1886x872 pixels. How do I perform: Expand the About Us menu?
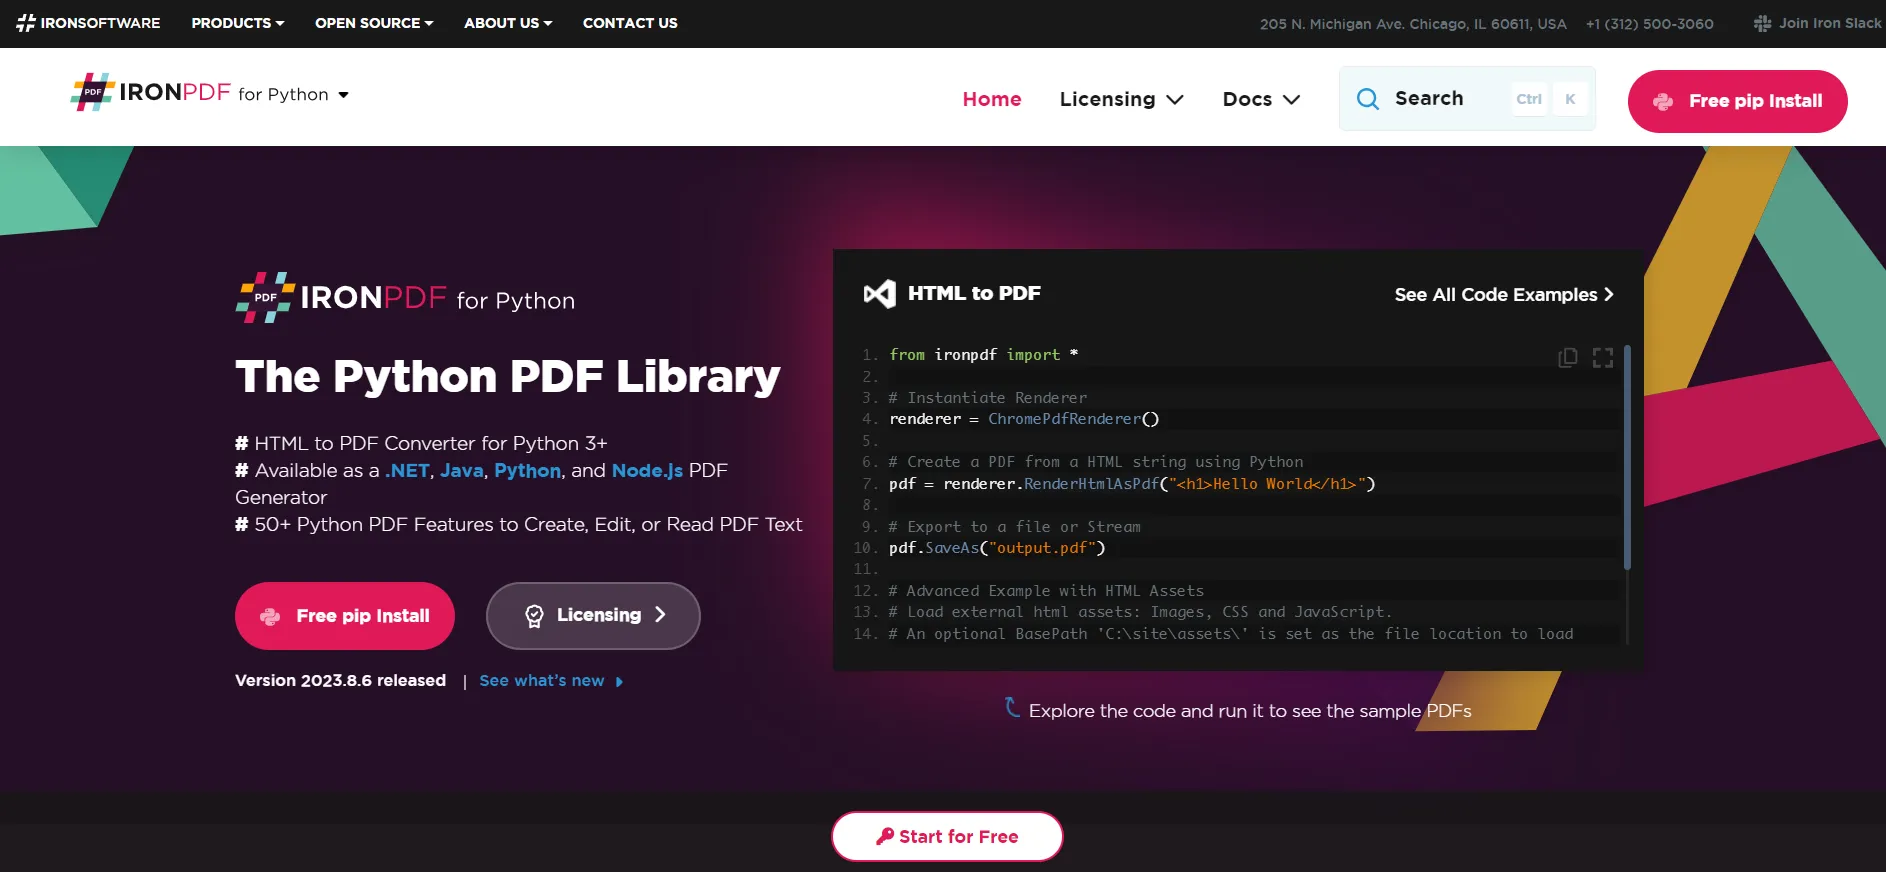click(508, 23)
